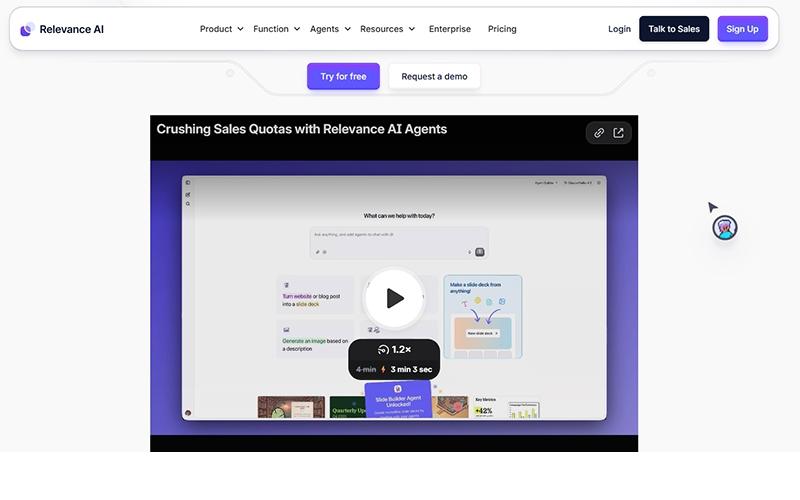The width and height of the screenshot is (800, 500).
Task: Click Request a demo button
Action: (434, 76)
